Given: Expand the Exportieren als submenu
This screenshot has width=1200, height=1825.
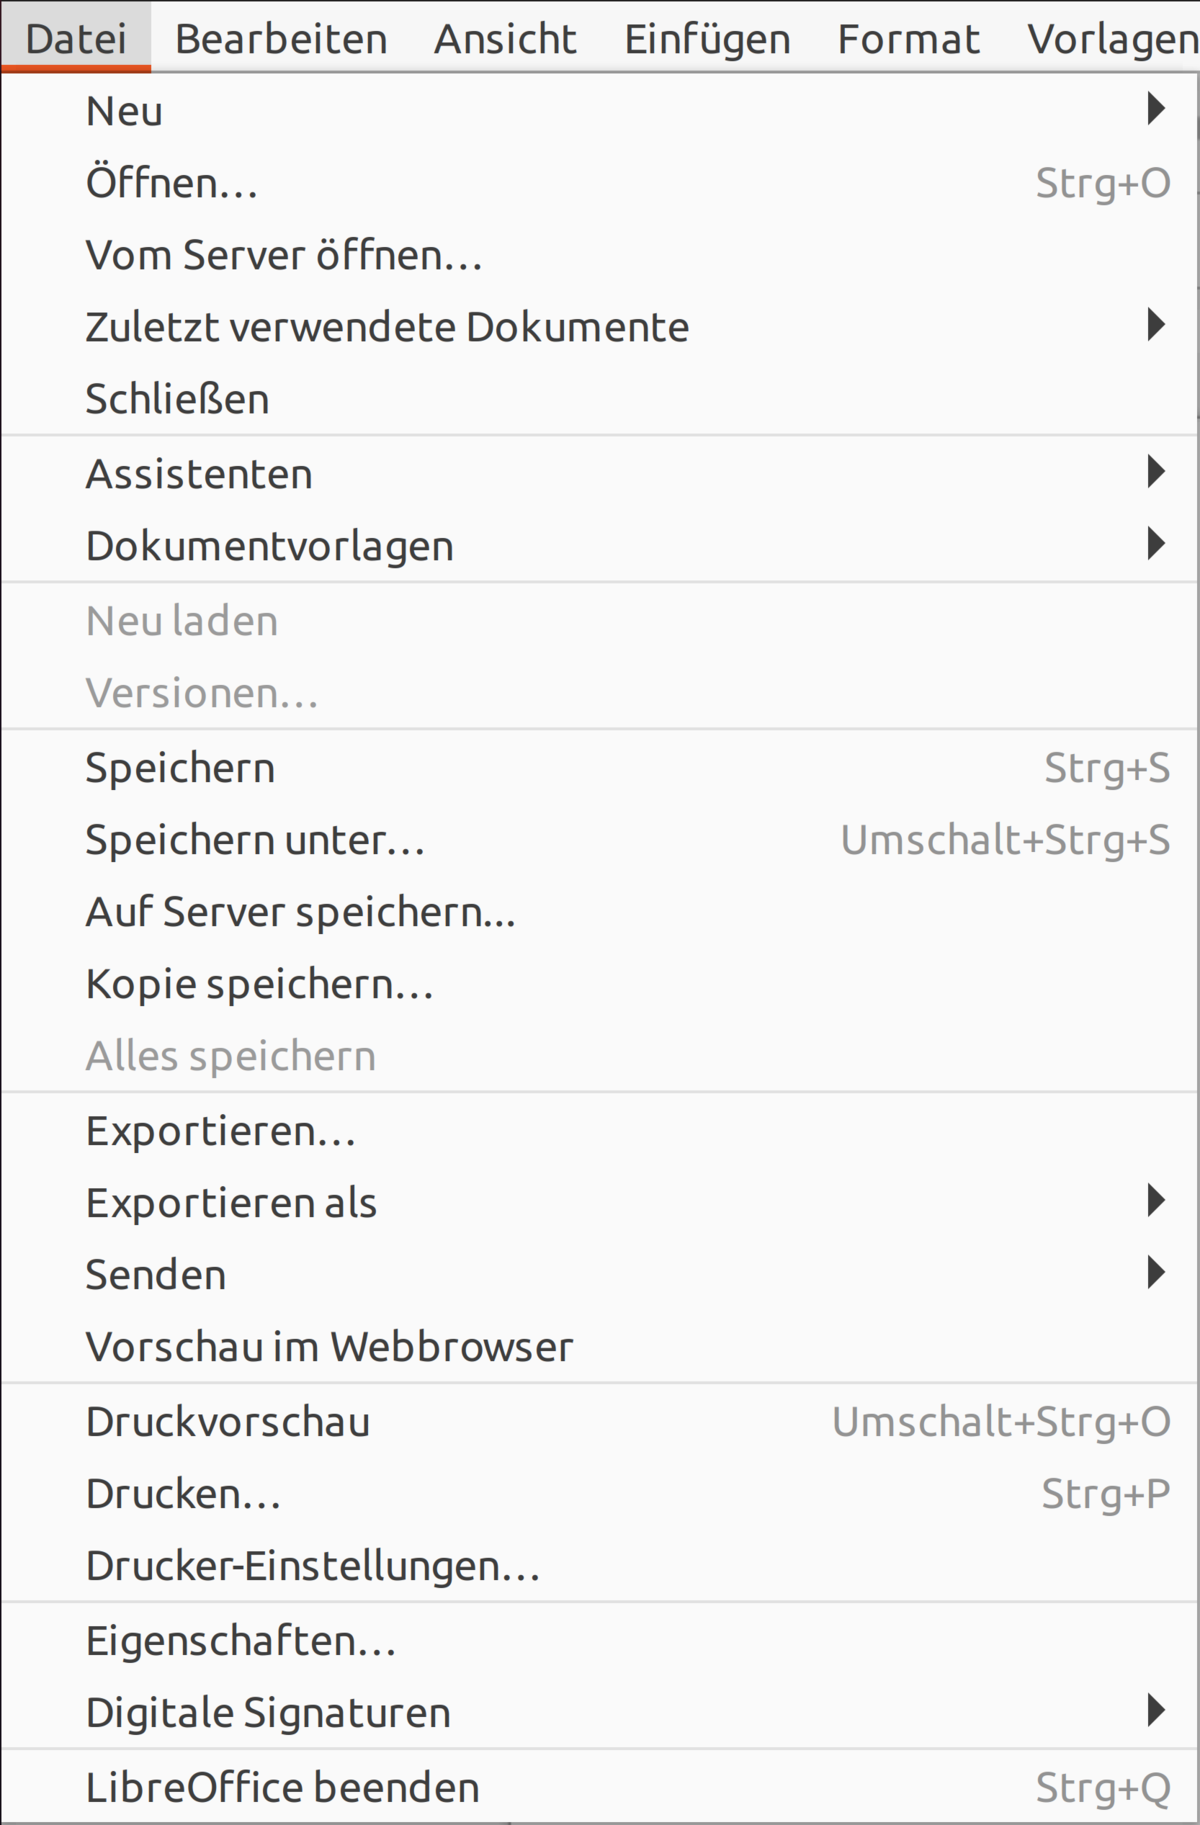Looking at the screenshot, I should (x=599, y=1202).
